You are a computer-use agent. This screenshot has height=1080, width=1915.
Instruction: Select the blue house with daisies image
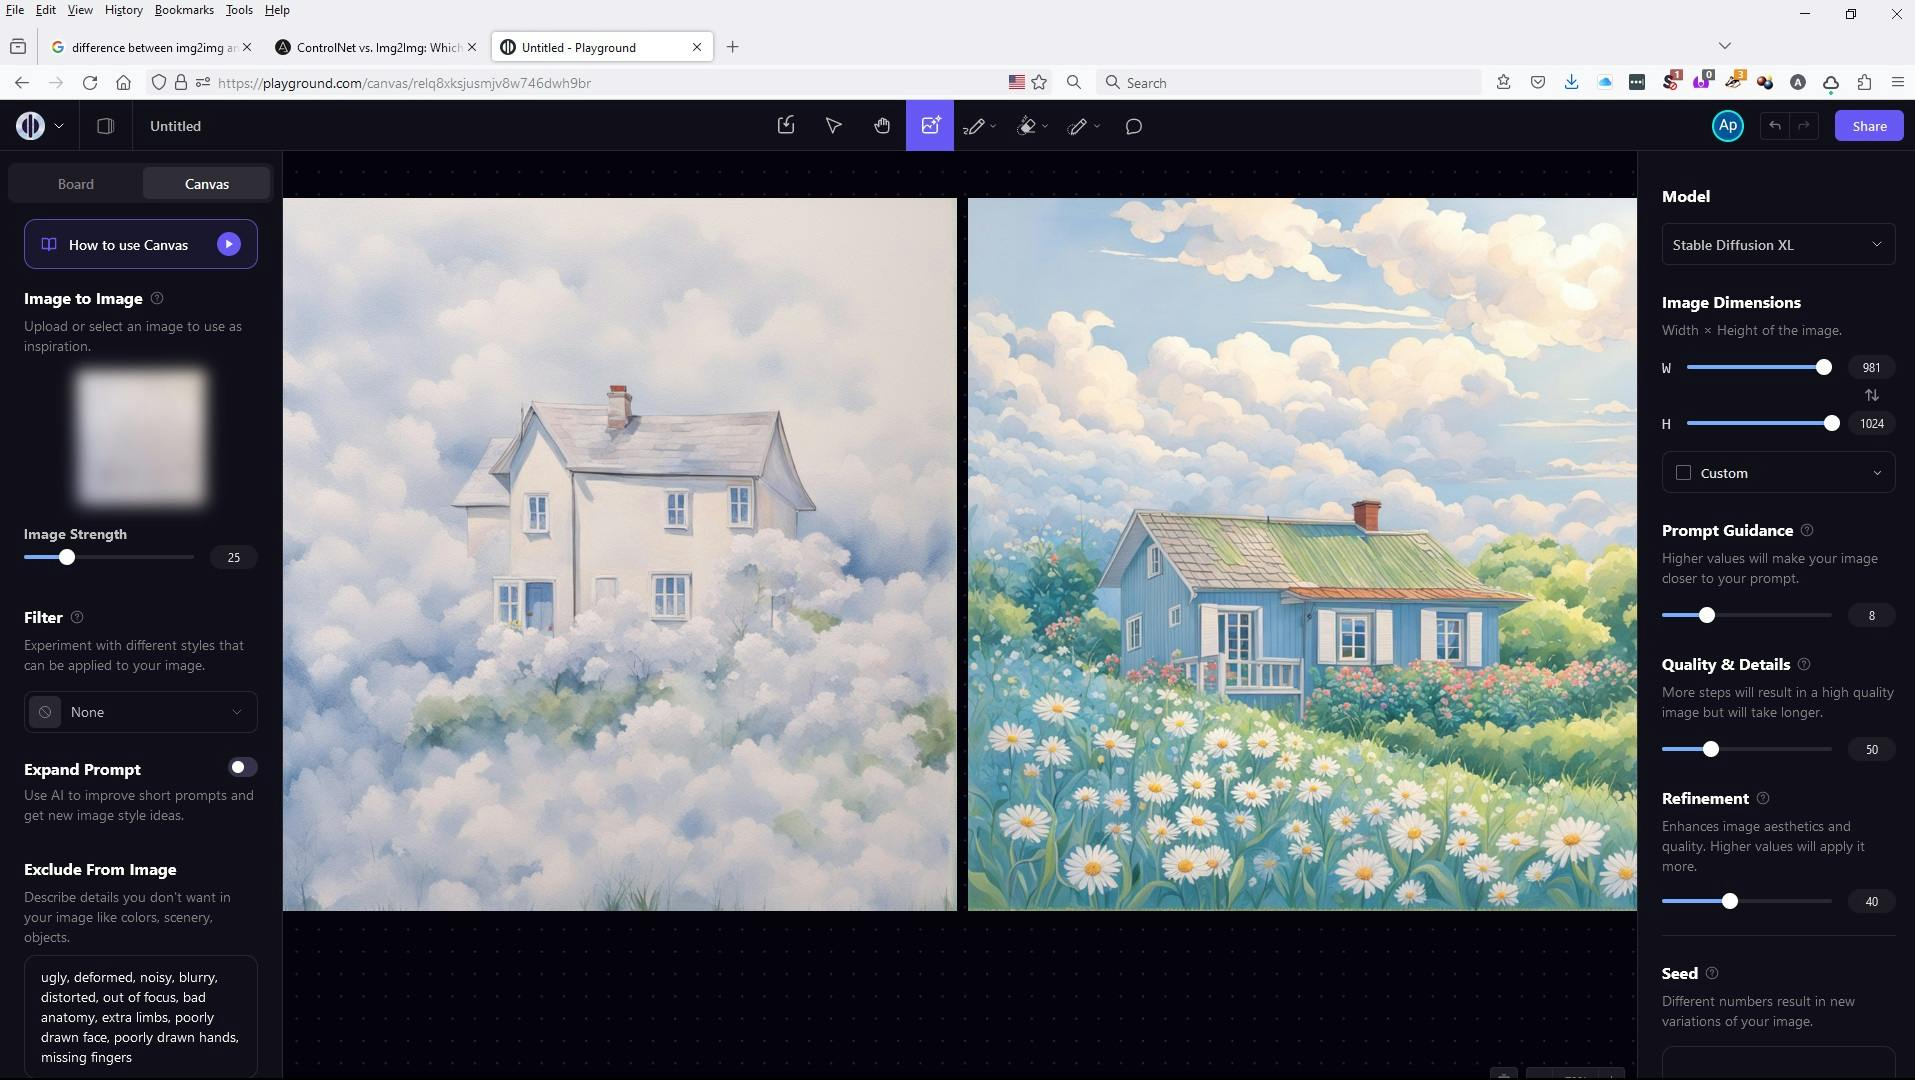1302,554
